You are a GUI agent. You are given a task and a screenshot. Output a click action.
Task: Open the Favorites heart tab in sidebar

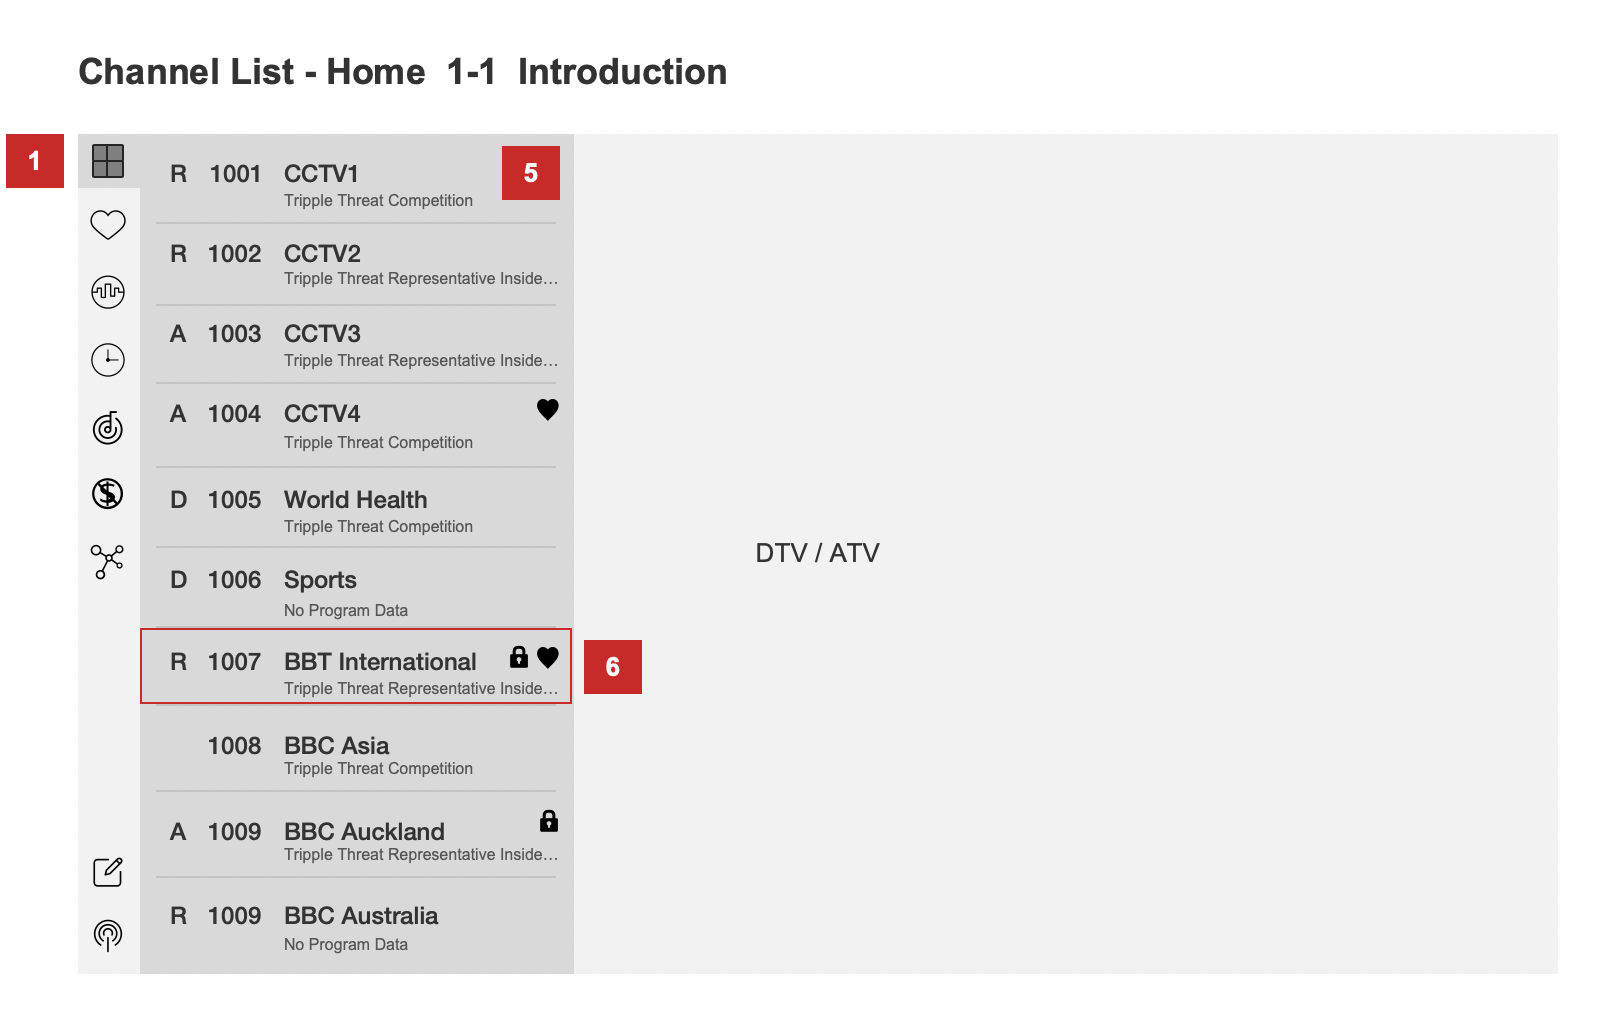coord(108,225)
